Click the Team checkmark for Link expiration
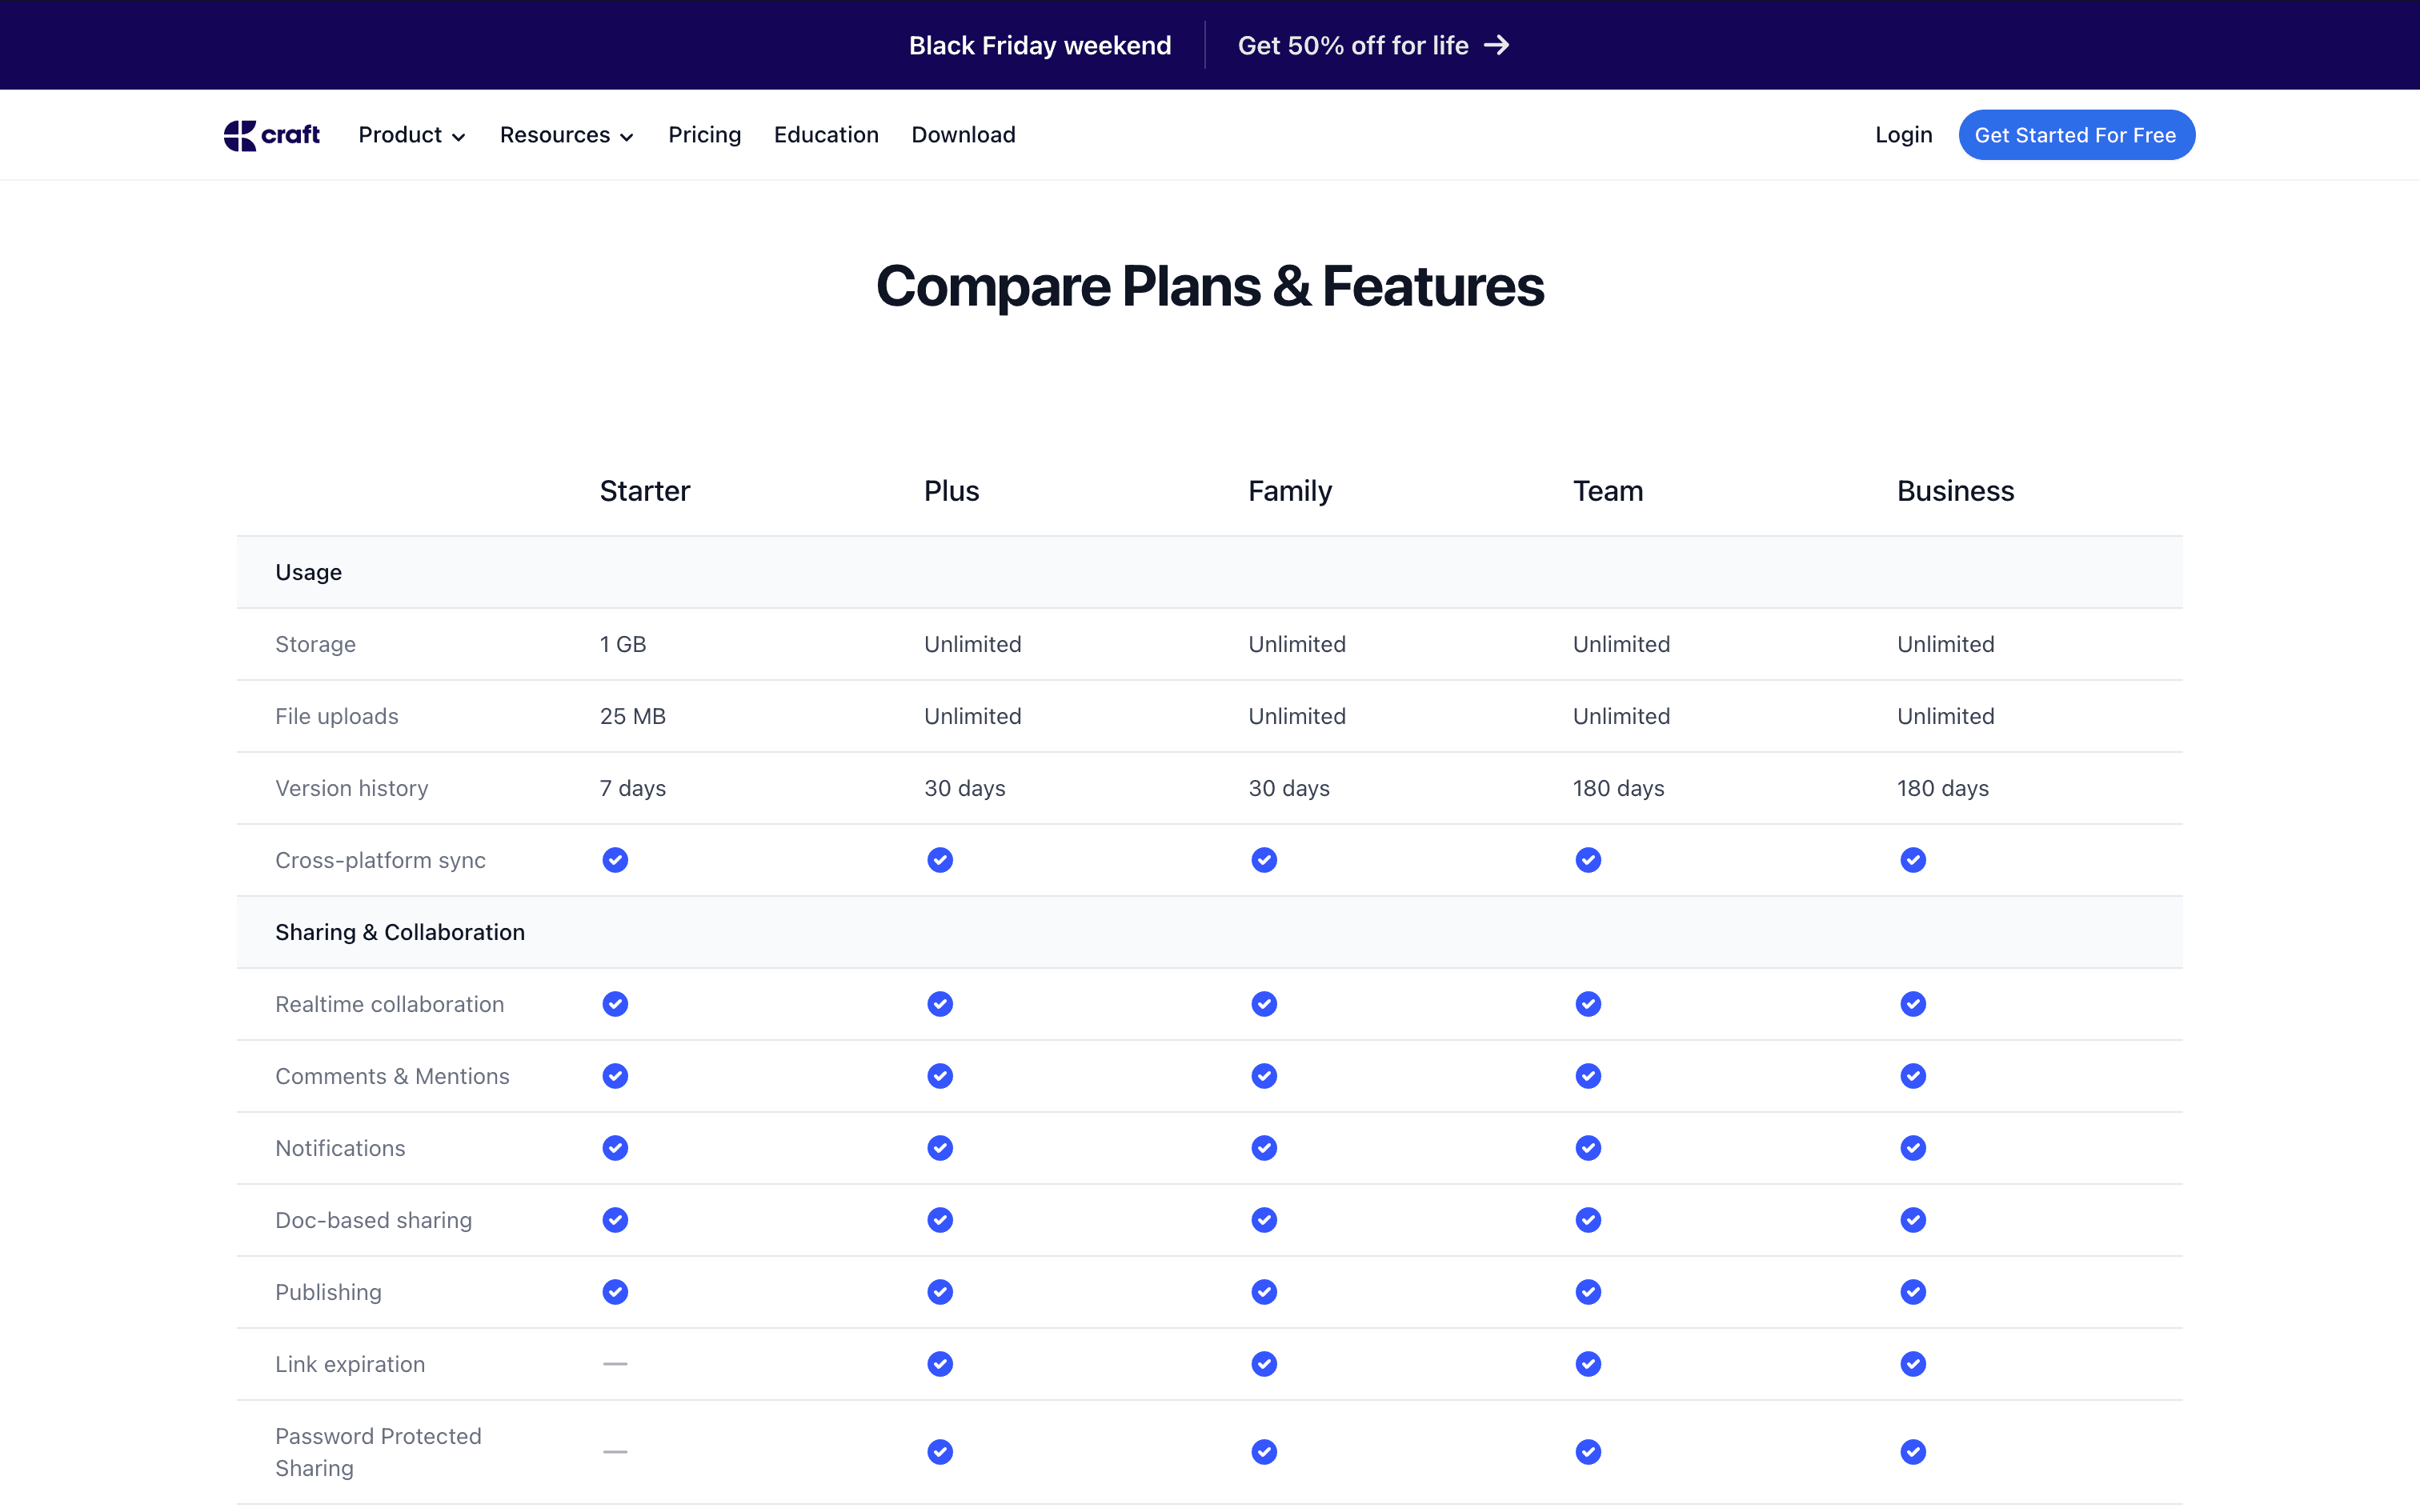The height and width of the screenshot is (1512, 2420). pyautogui.click(x=1588, y=1363)
